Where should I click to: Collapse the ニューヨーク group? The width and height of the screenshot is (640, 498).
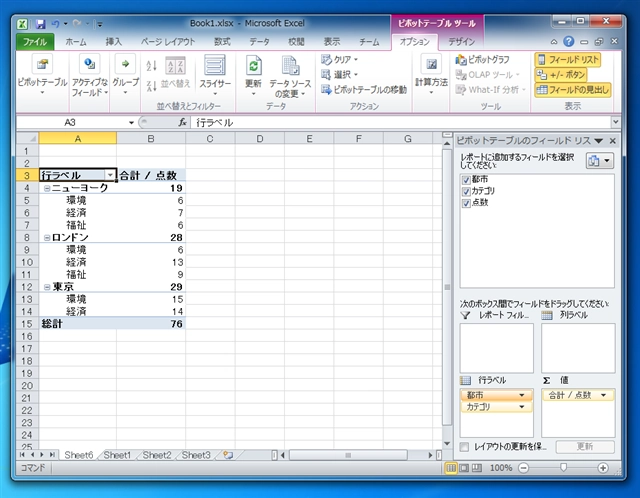click(47, 188)
